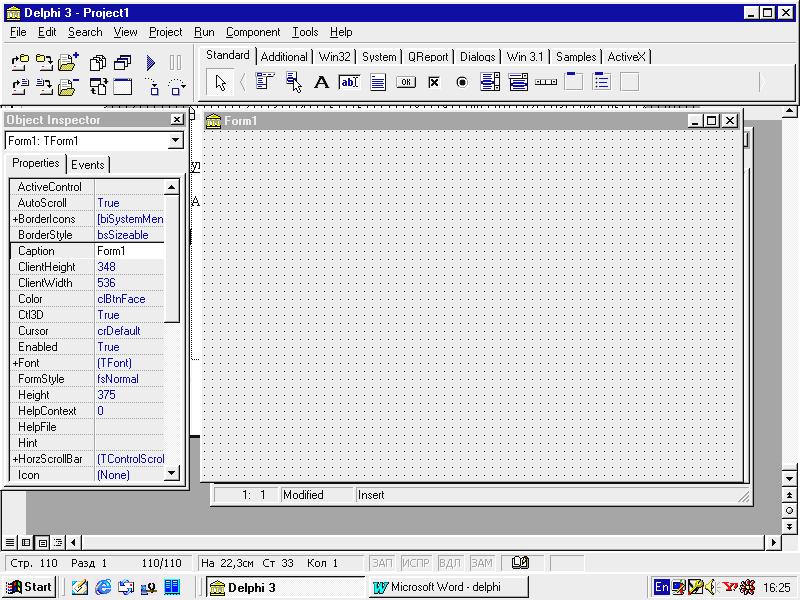Remove a file from the project
Image resolution: width=800 pixels, height=600 pixels.
[68, 87]
